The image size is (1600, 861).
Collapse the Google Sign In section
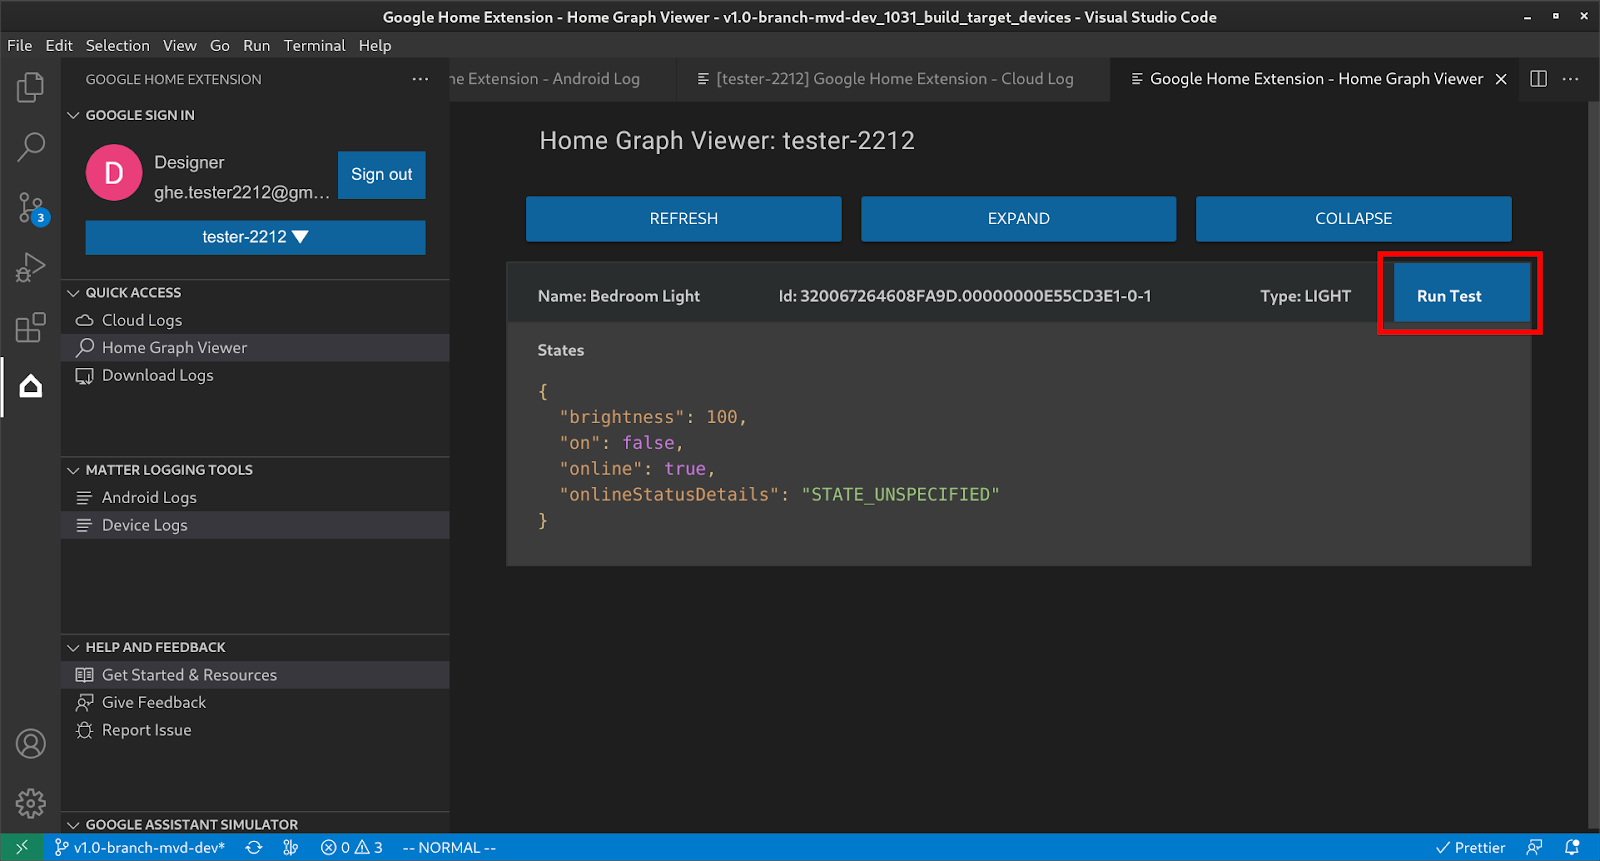coord(73,115)
